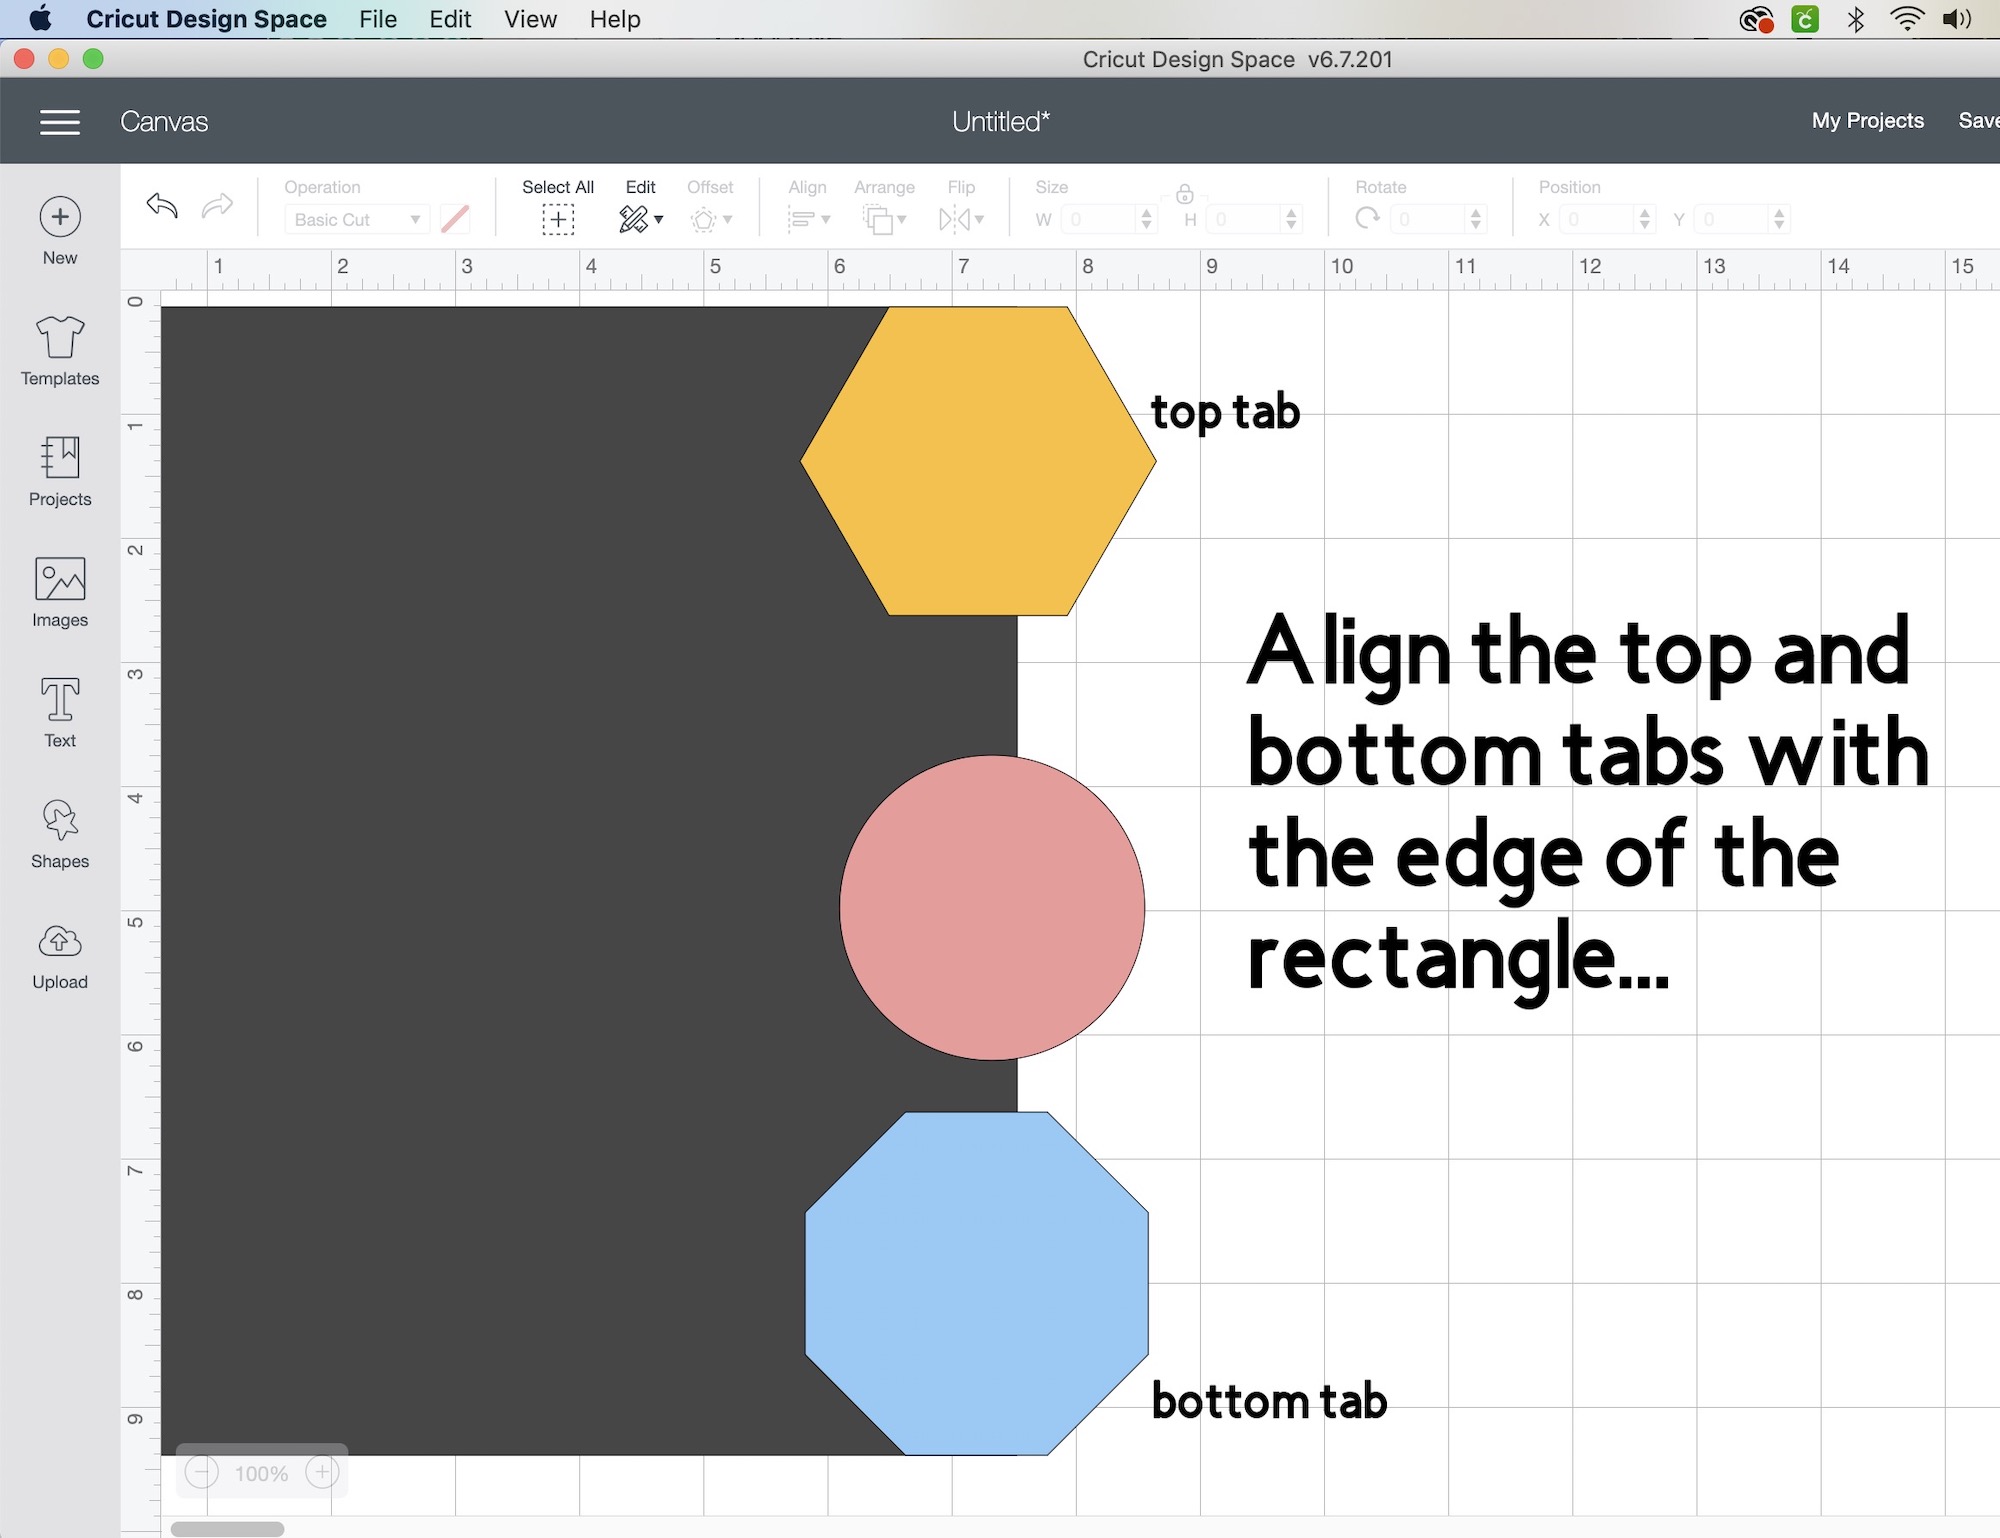The height and width of the screenshot is (1538, 2000).
Task: Select the blue octagon shape
Action: coord(977,1283)
